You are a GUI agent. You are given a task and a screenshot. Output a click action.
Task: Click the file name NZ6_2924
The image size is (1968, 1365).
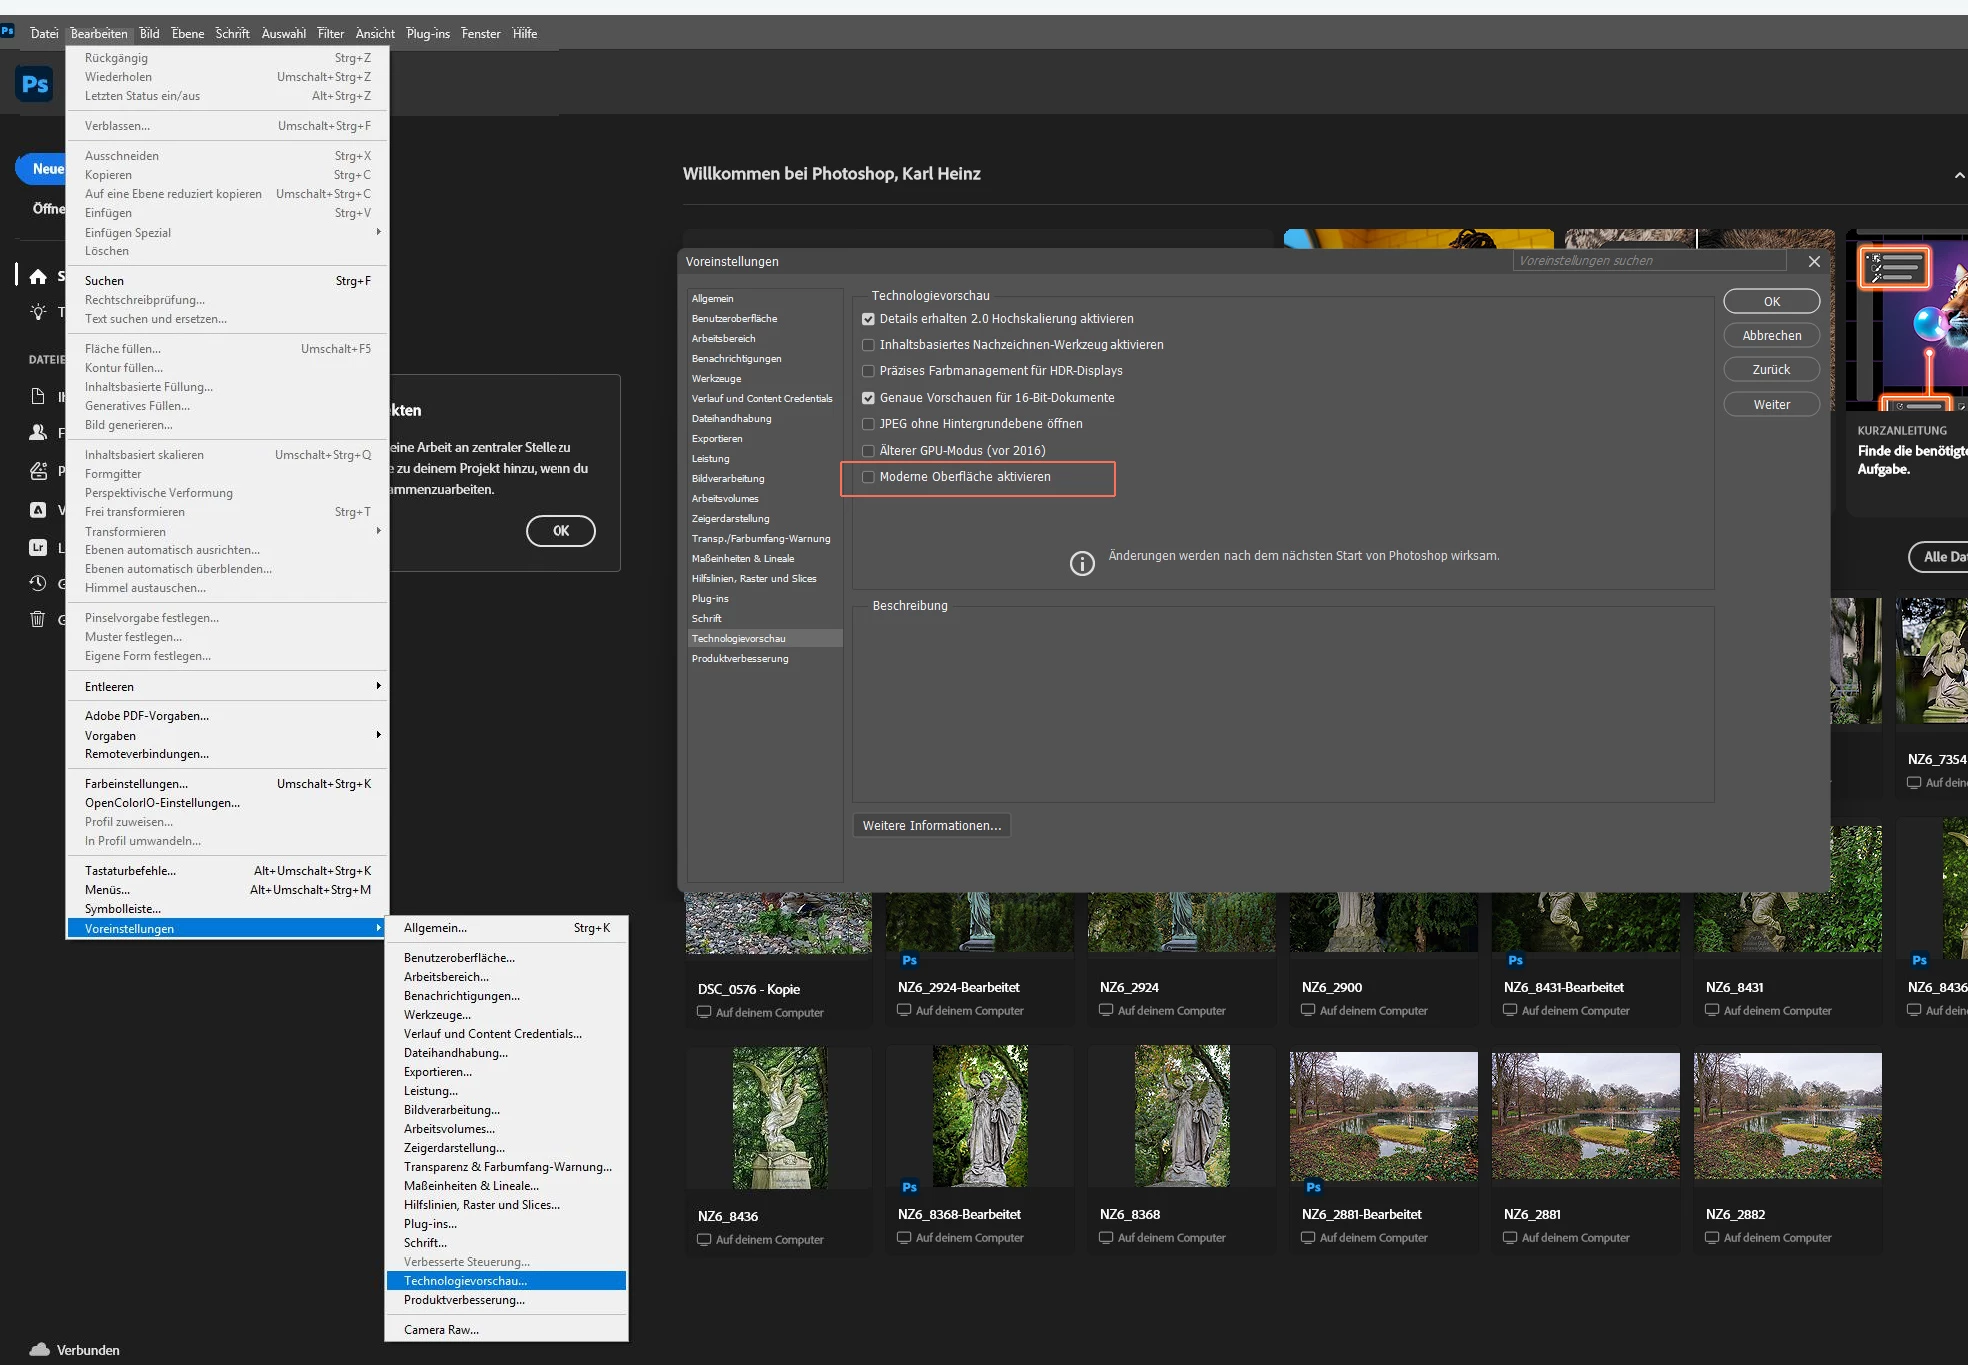coord(1129,988)
